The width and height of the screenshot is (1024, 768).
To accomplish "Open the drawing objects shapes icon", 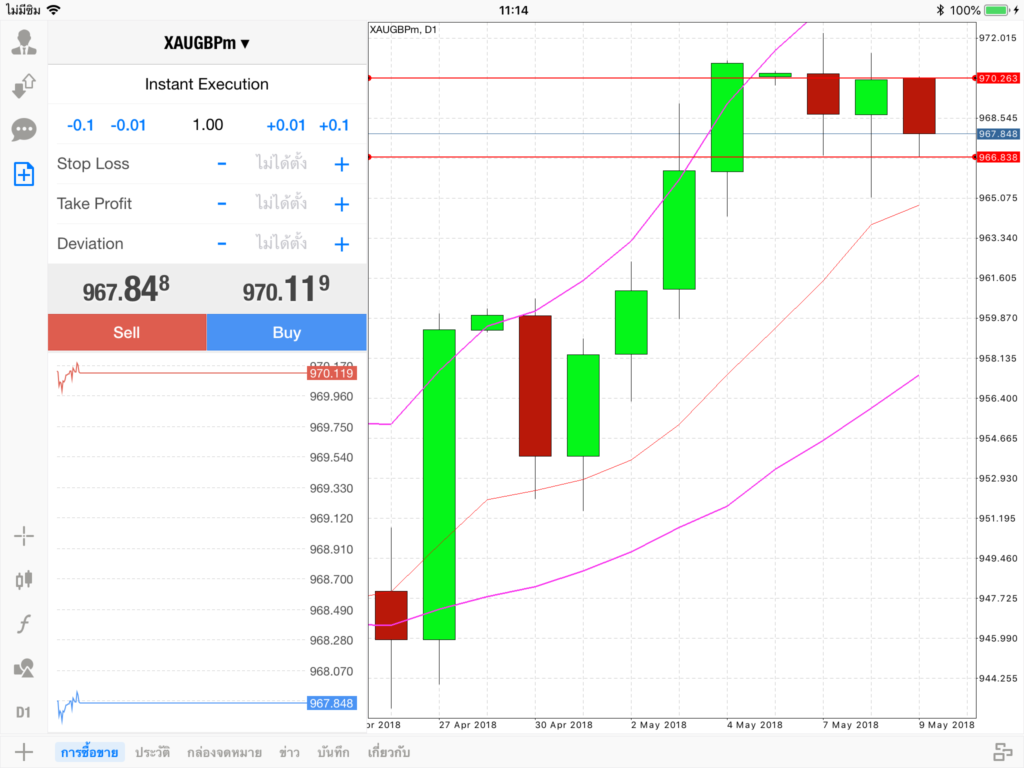I will coord(24,668).
